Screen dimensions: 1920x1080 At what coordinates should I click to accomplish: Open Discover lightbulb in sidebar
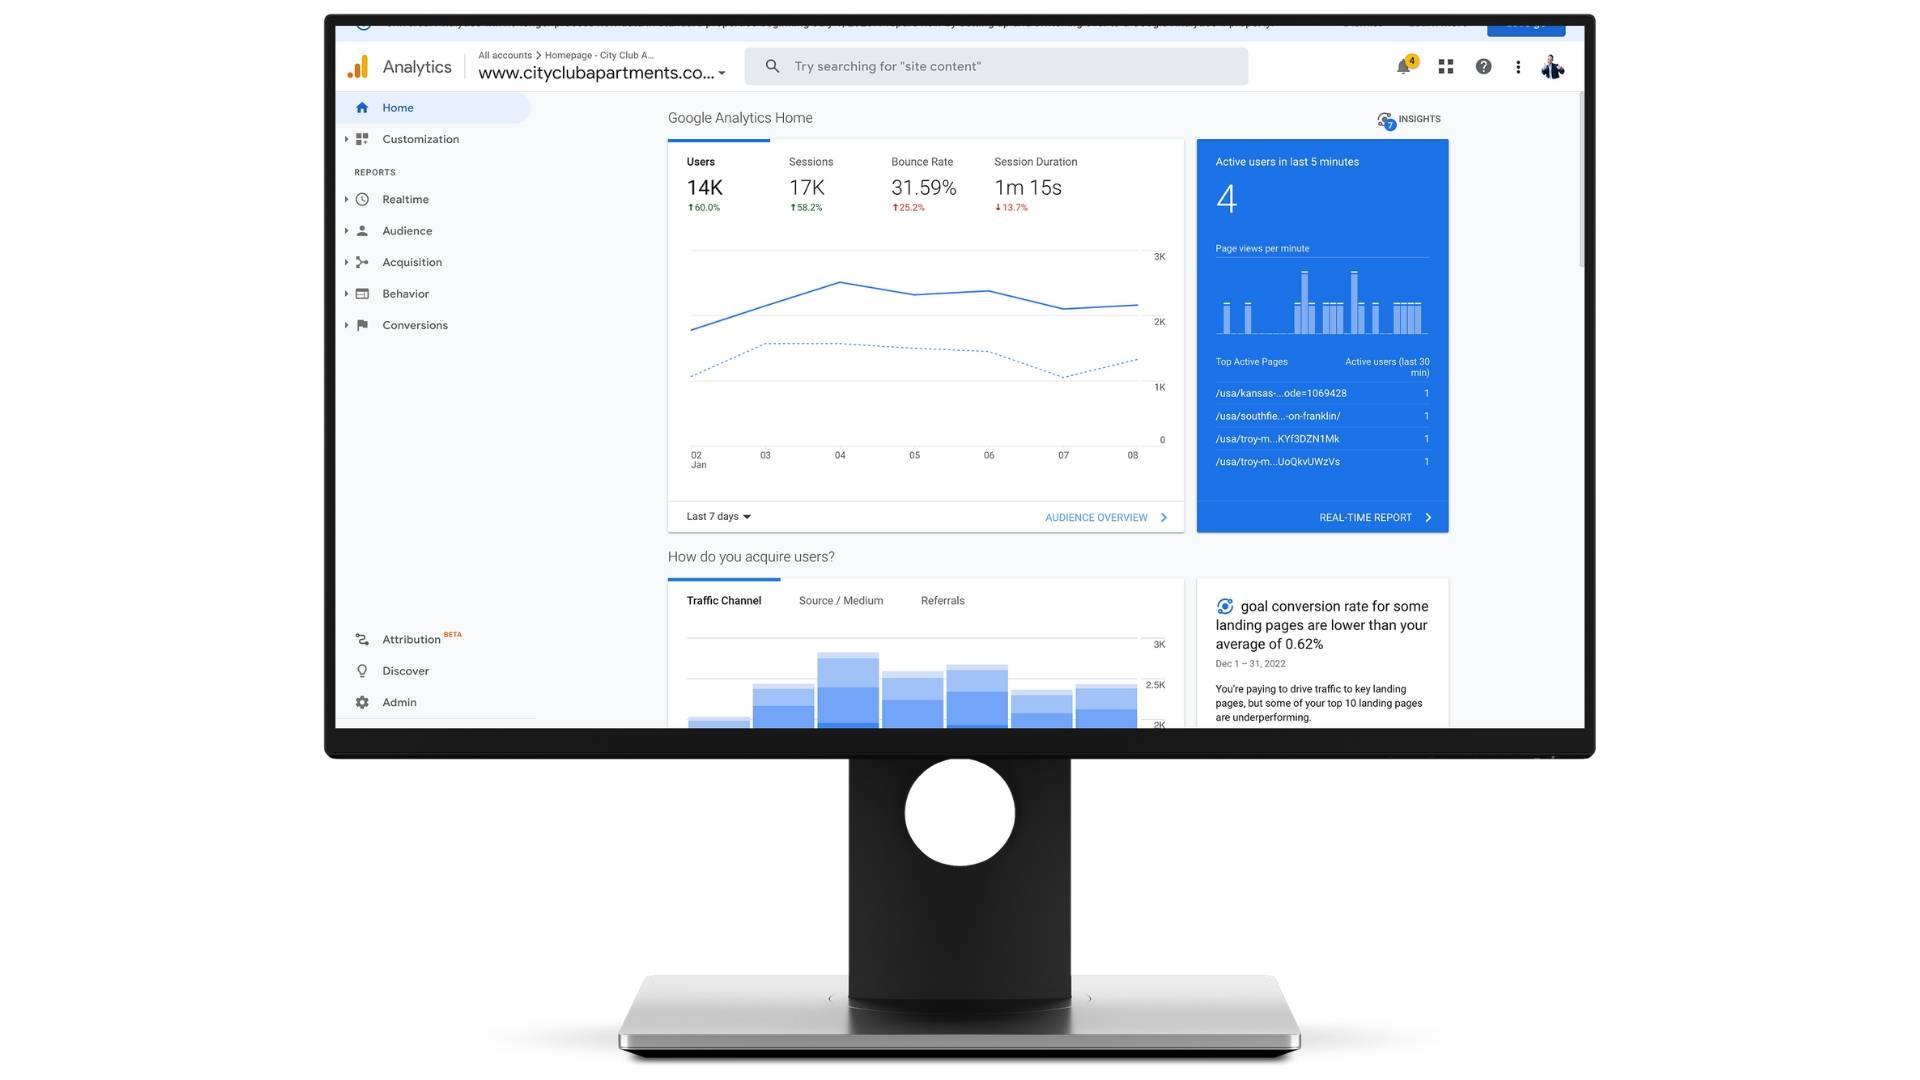[x=404, y=671]
